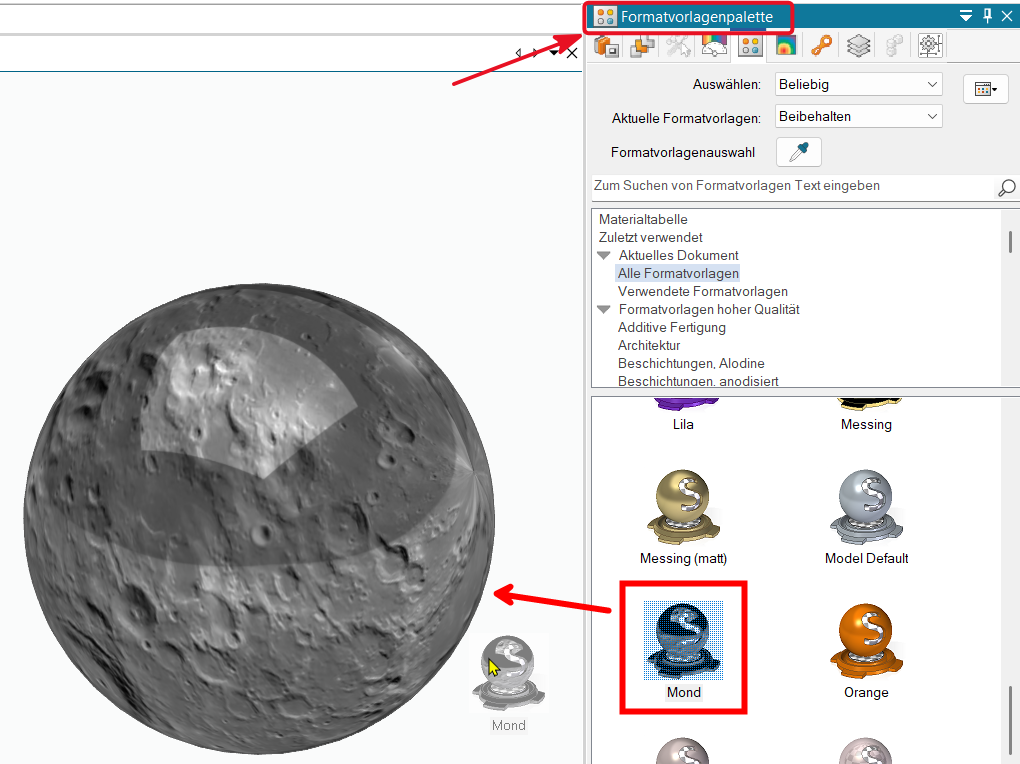Click the Lila style label
This screenshot has width=1020, height=764.
683,424
